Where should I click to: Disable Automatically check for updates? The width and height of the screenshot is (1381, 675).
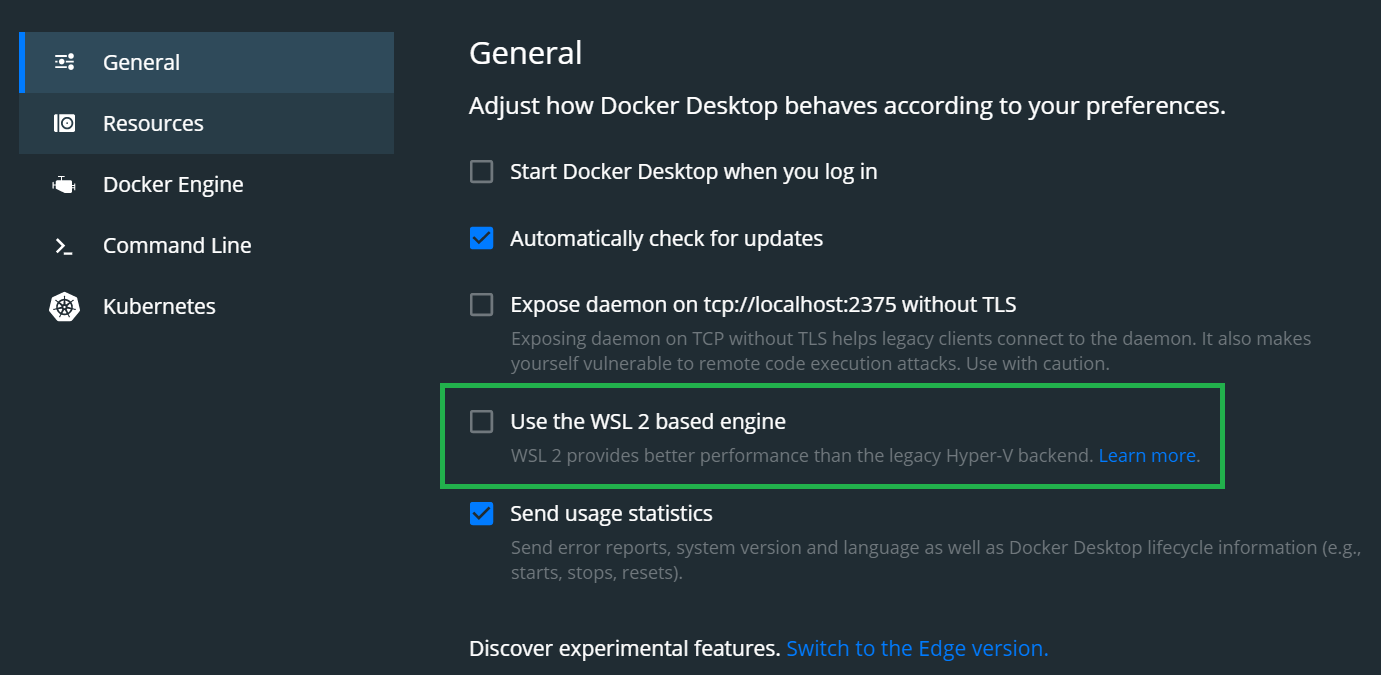(481, 238)
